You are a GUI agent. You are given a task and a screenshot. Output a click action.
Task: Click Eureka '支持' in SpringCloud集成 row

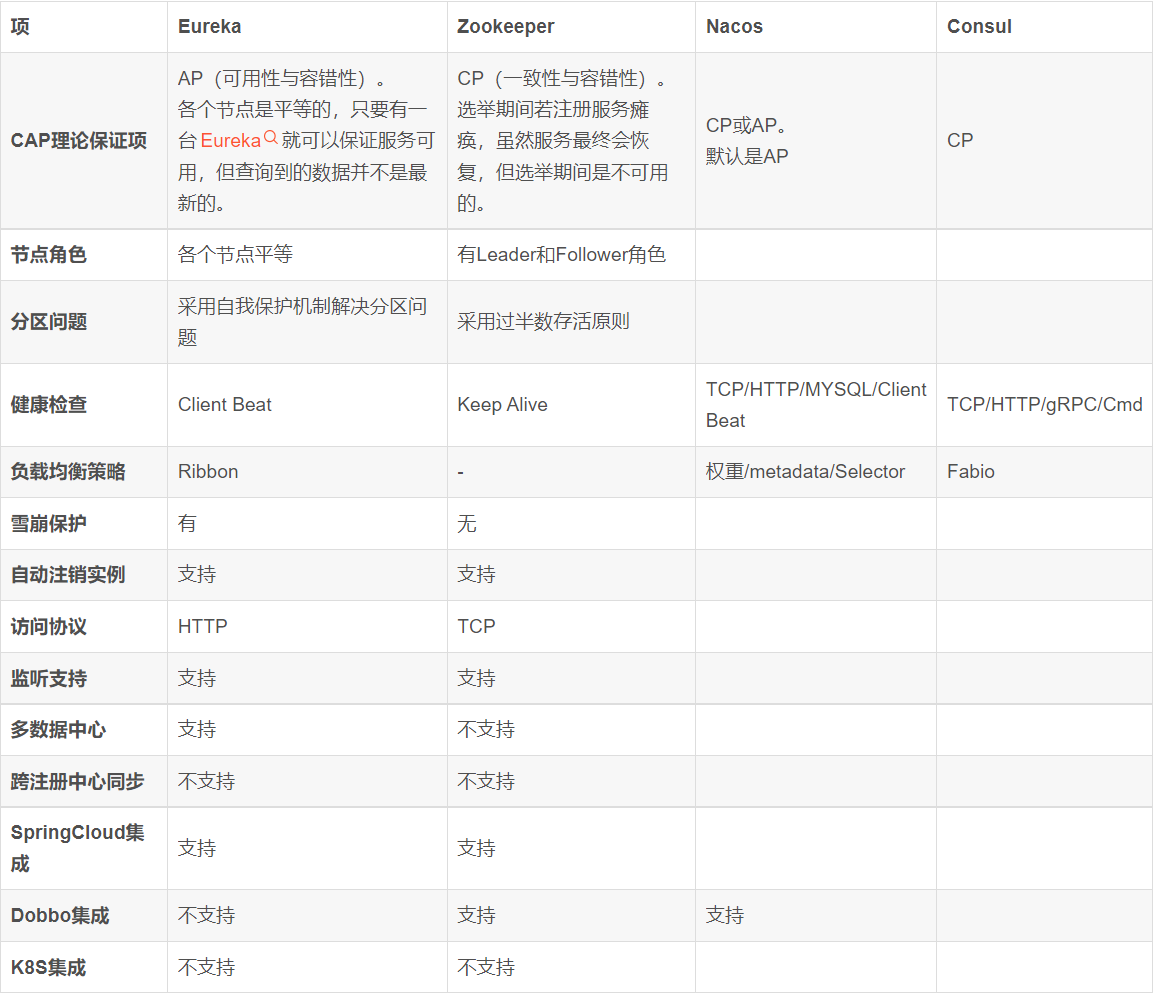pyautogui.click(x=307, y=848)
